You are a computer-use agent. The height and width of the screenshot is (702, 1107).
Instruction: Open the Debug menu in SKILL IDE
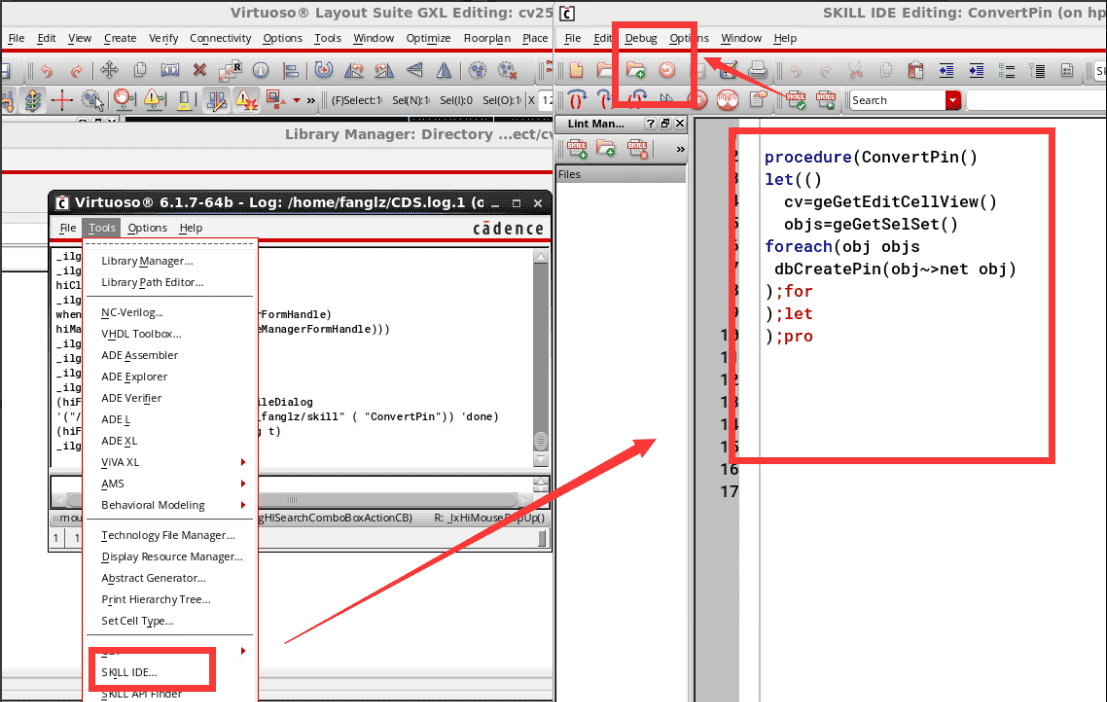click(641, 38)
